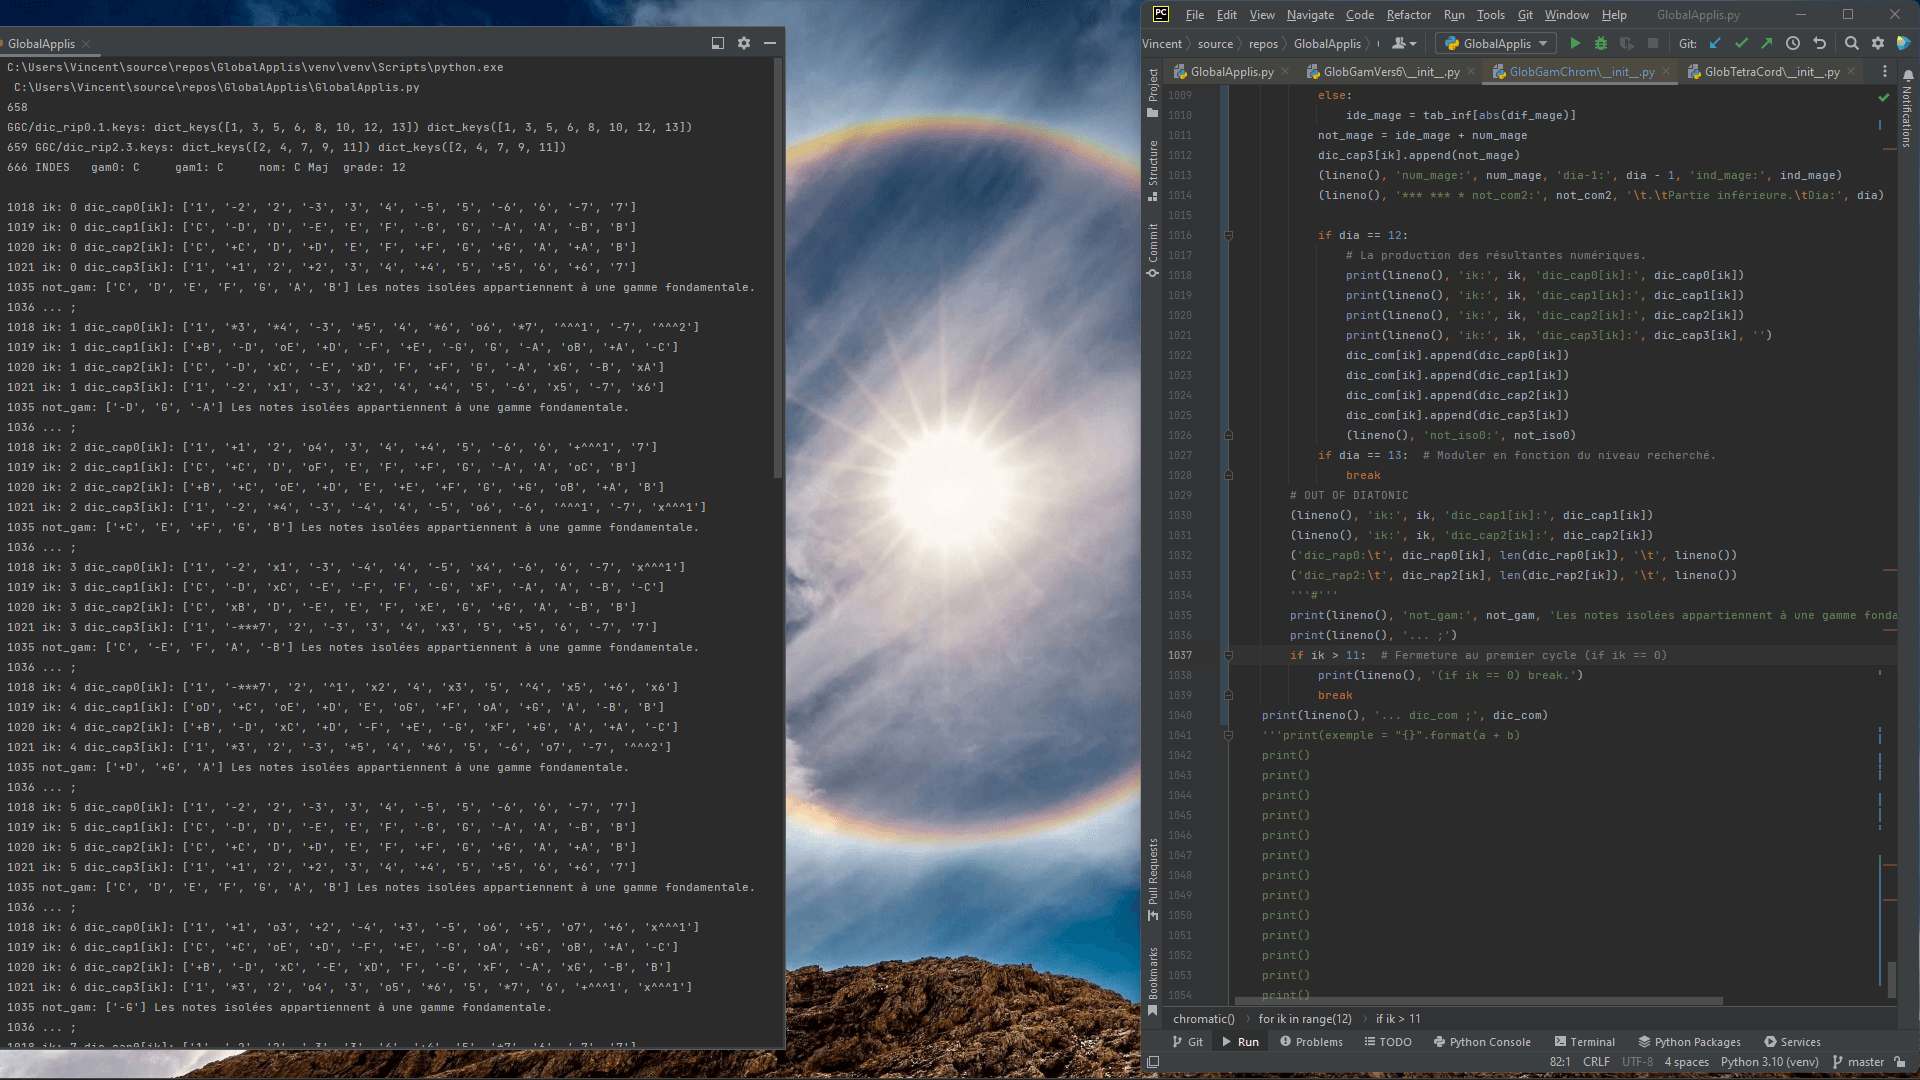Open user account dropdown in toolbar
The width and height of the screenshot is (1920, 1080).
(1404, 44)
